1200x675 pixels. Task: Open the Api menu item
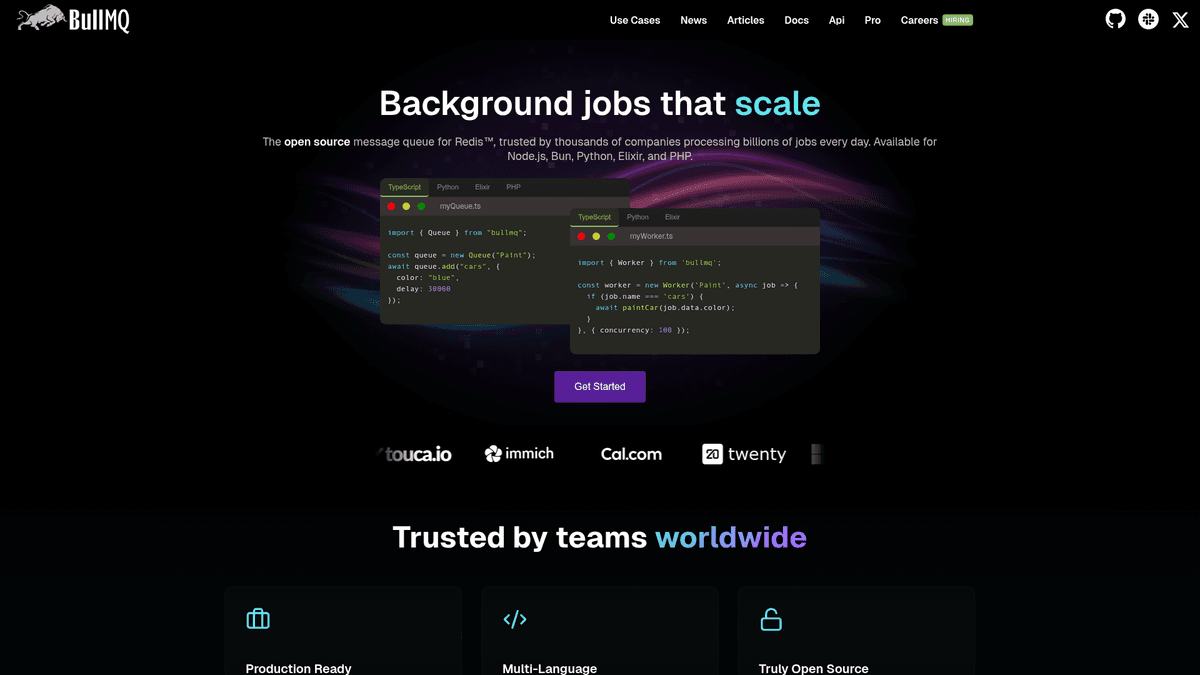tap(836, 20)
